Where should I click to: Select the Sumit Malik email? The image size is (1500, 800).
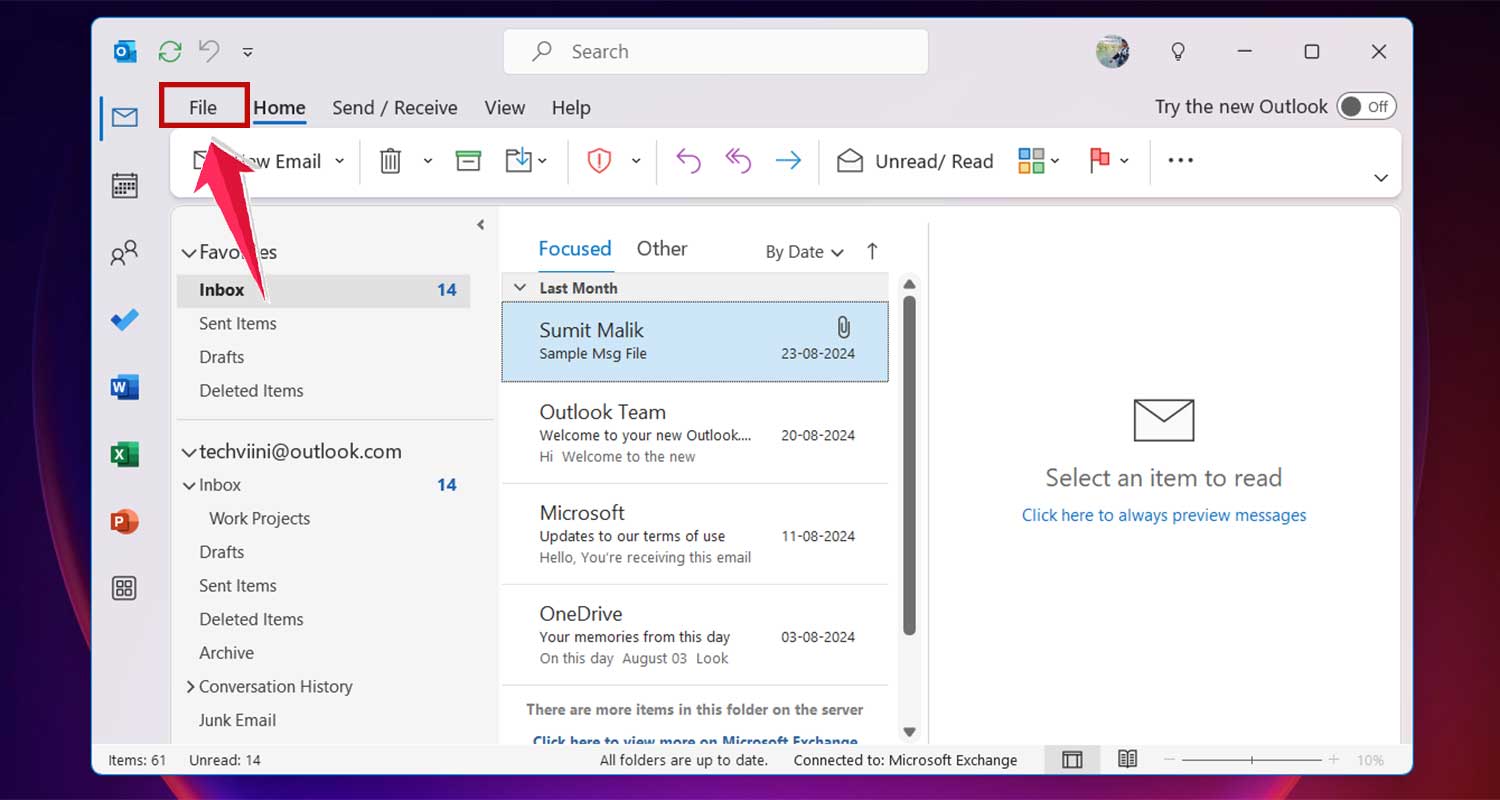[x=694, y=341]
